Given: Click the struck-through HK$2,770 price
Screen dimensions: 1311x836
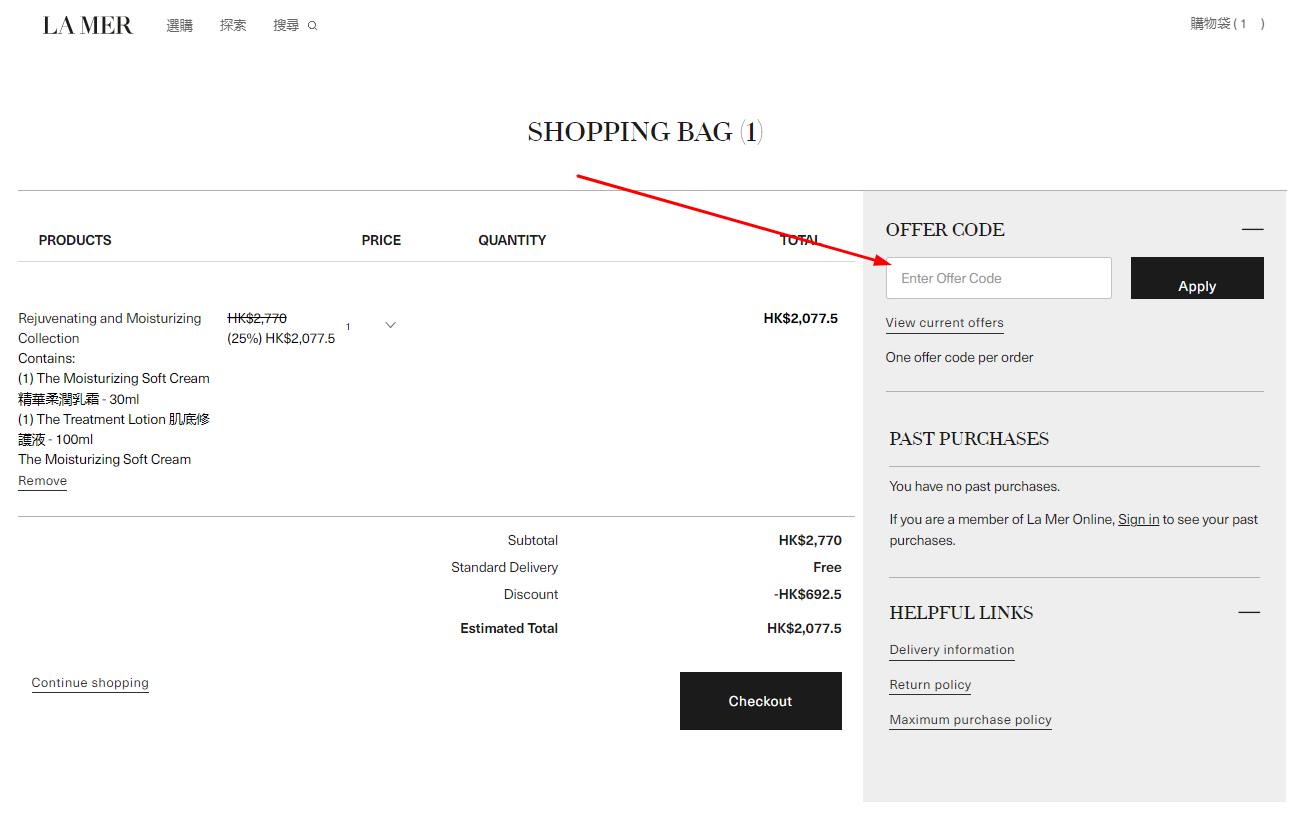Looking at the screenshot, I should point(257,318).
